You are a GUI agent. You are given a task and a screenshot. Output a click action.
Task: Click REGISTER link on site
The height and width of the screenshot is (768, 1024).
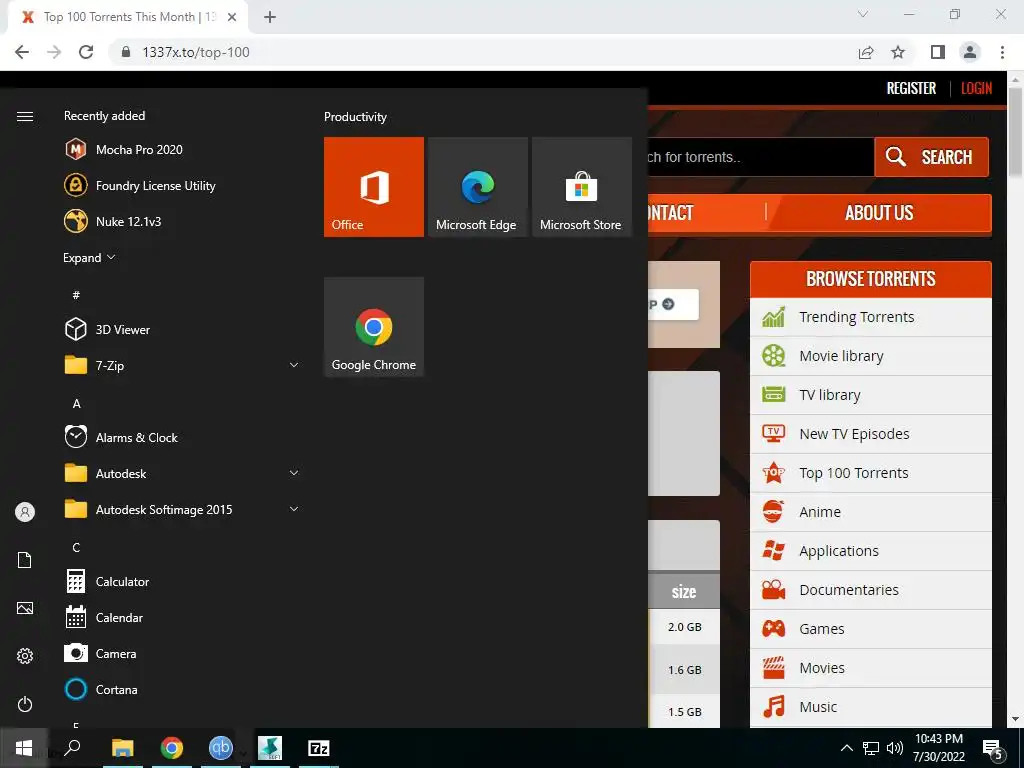911,88
